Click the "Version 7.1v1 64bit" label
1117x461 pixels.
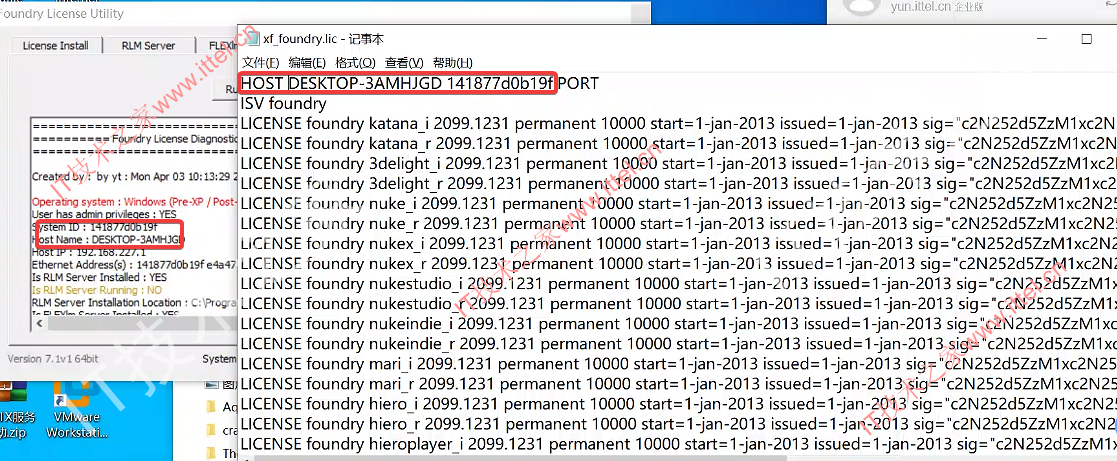53,358
